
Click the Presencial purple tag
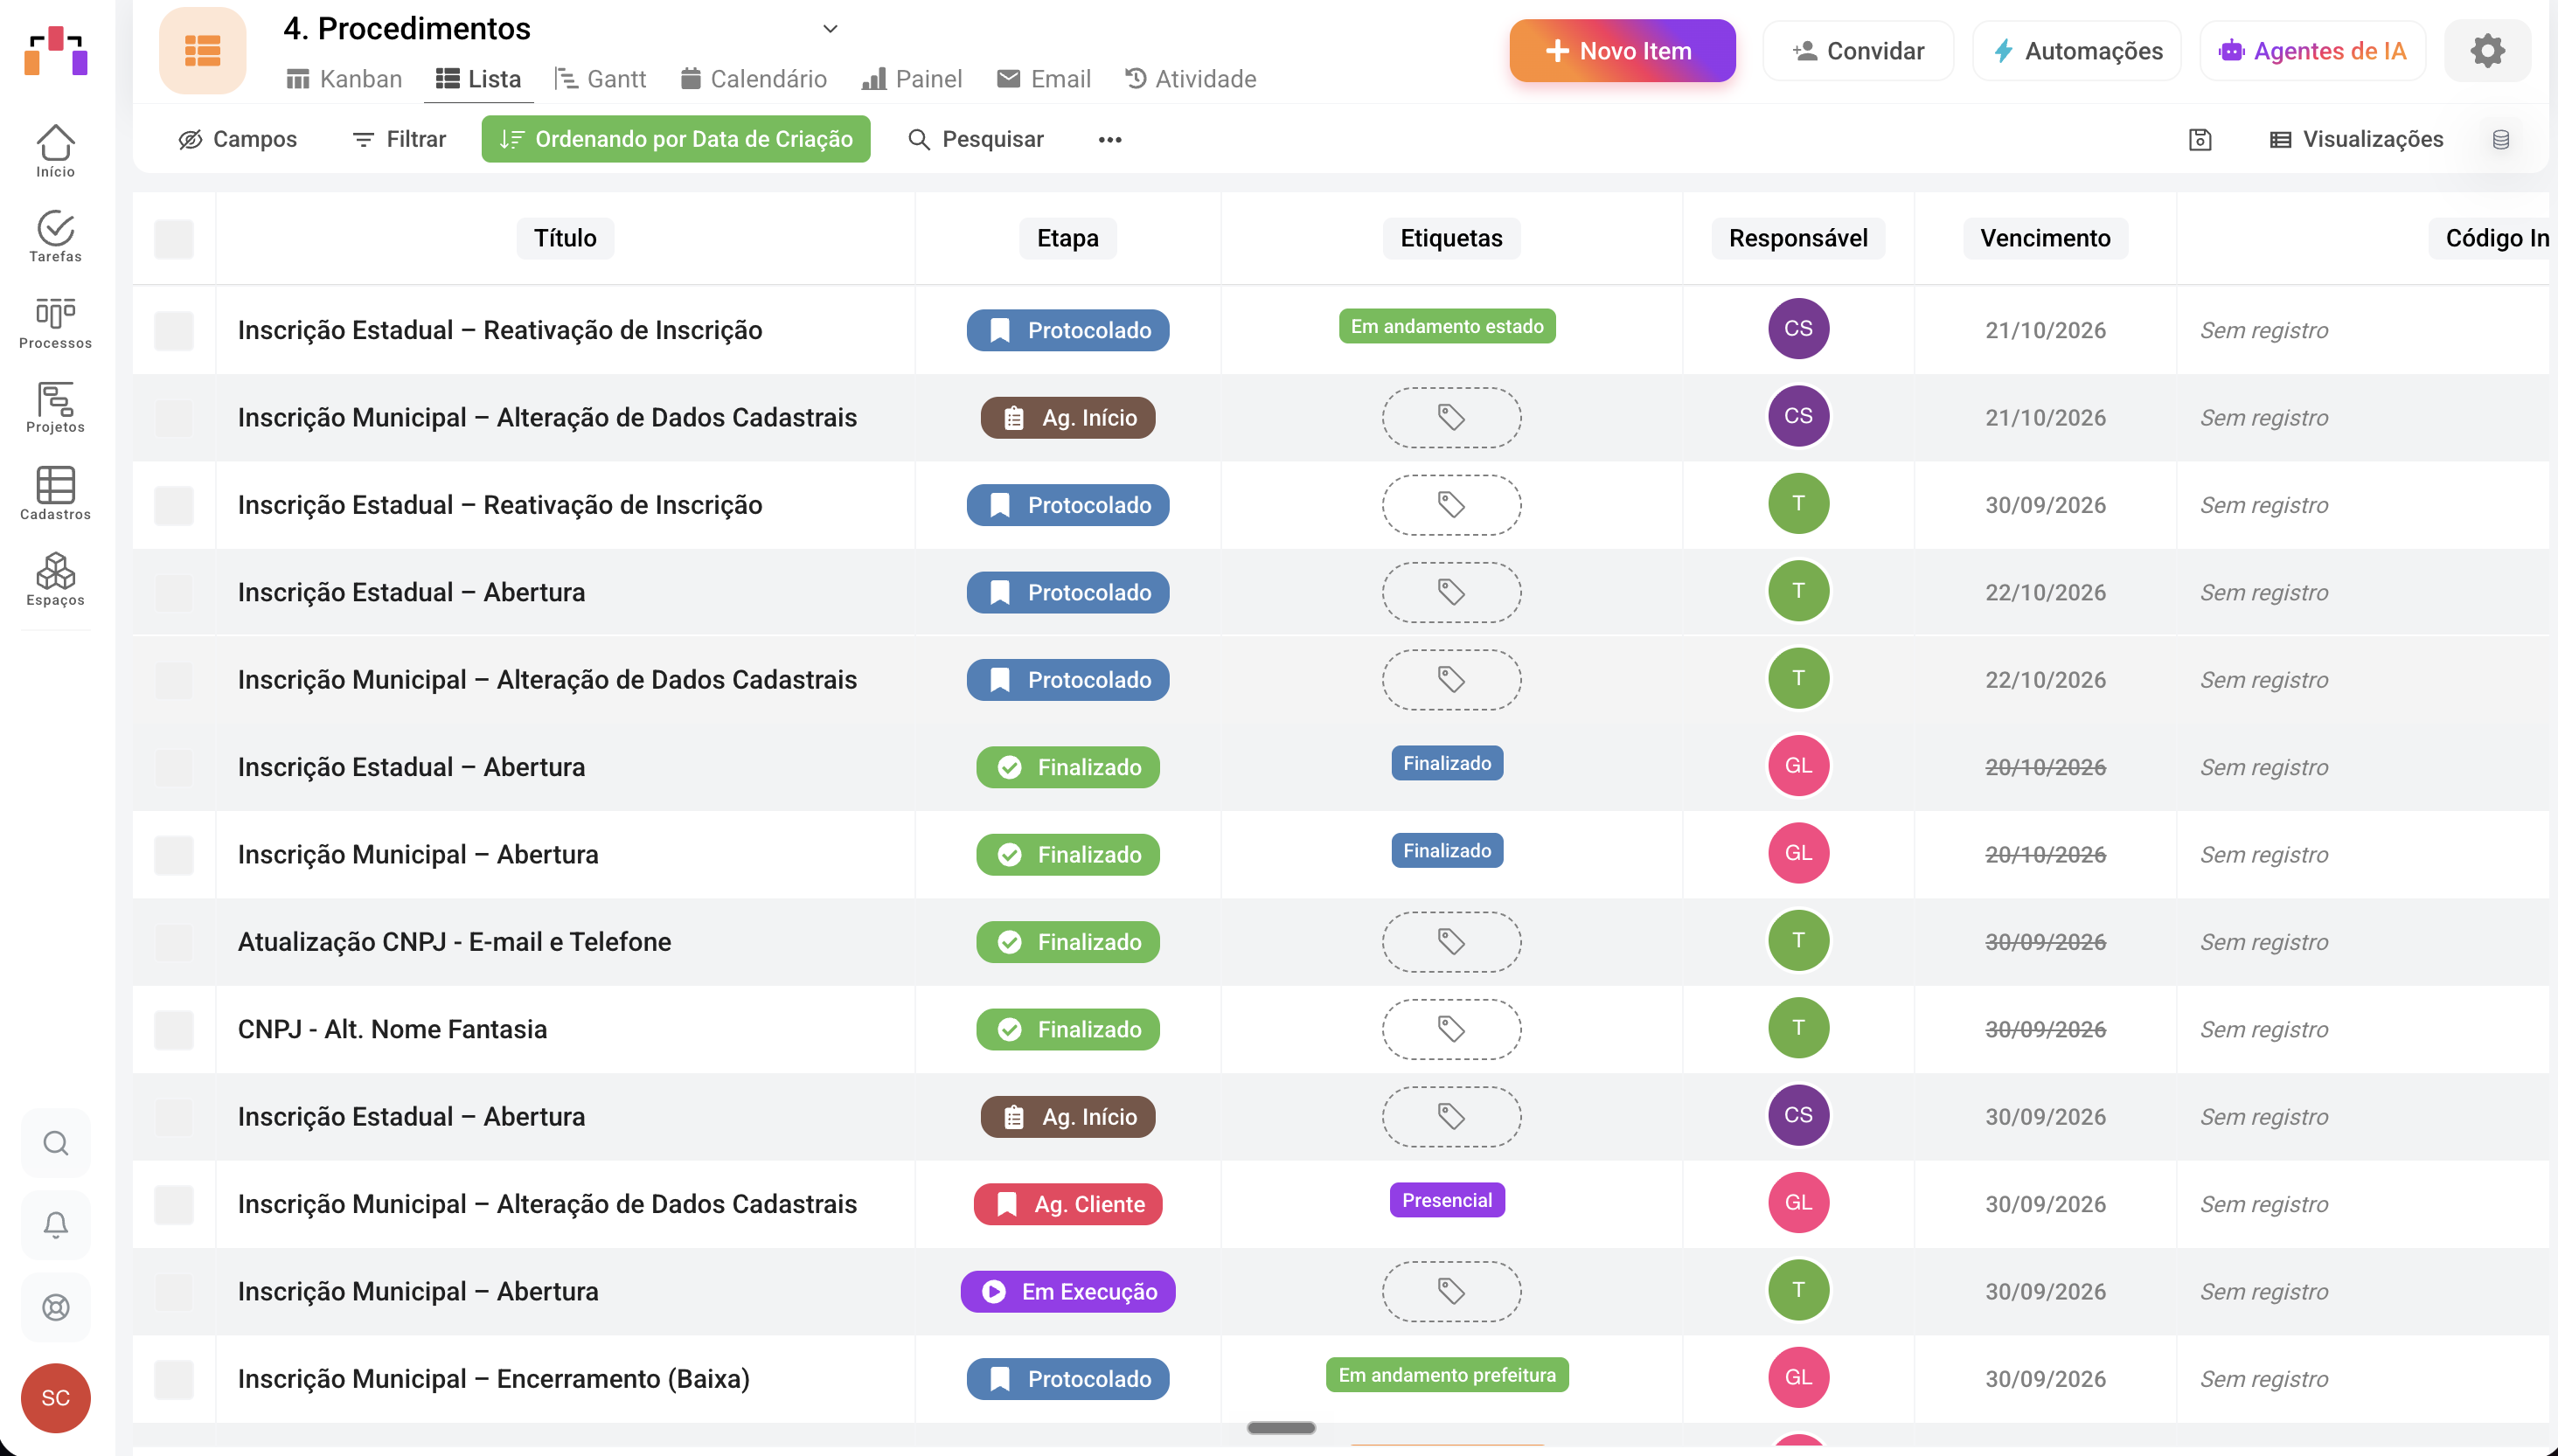pyautogui.click(x=1447, y=1200)
